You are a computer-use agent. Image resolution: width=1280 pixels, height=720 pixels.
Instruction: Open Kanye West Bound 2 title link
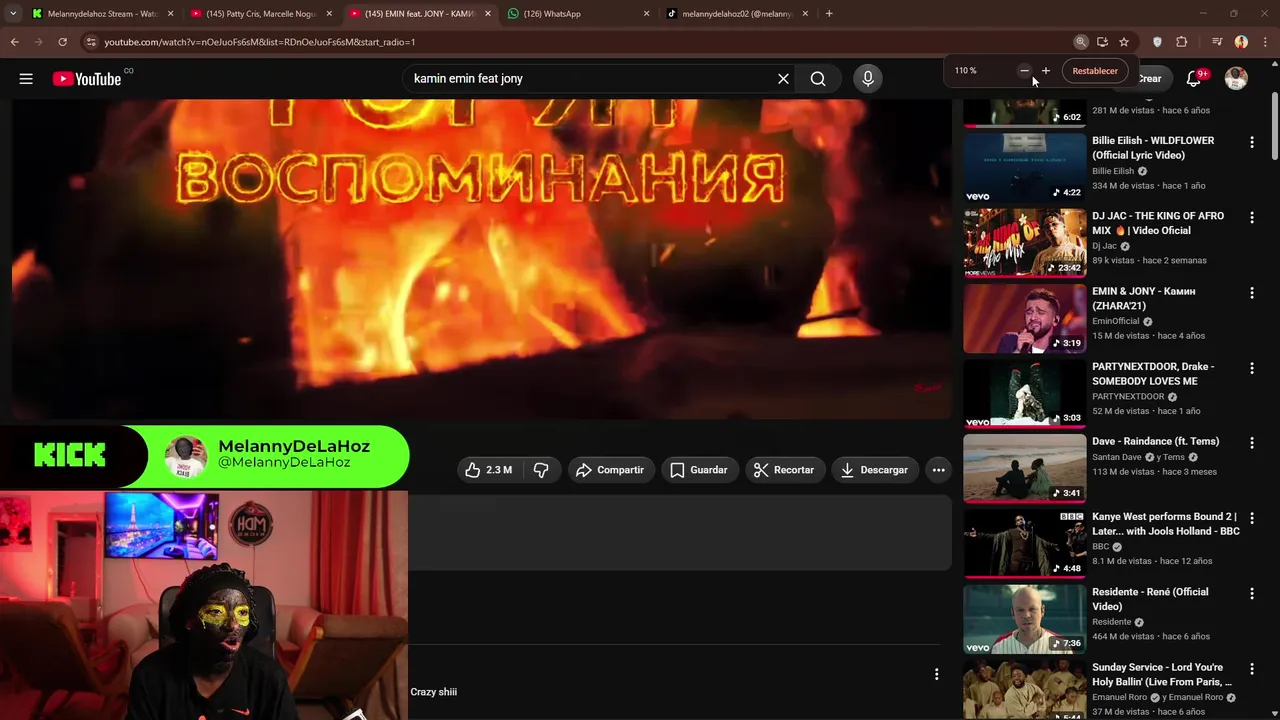pyautogui.click(x=1166, y=524)
